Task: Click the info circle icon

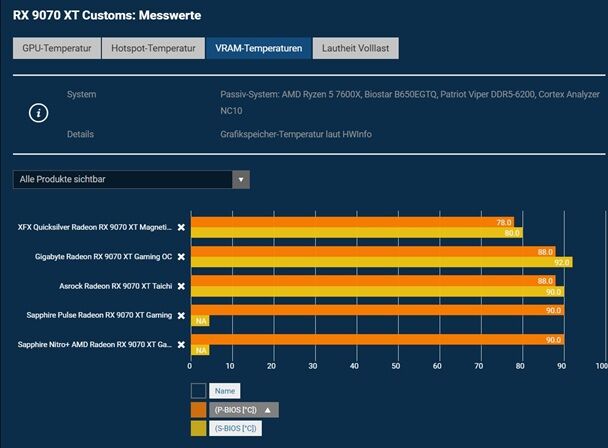Action: 38,113
